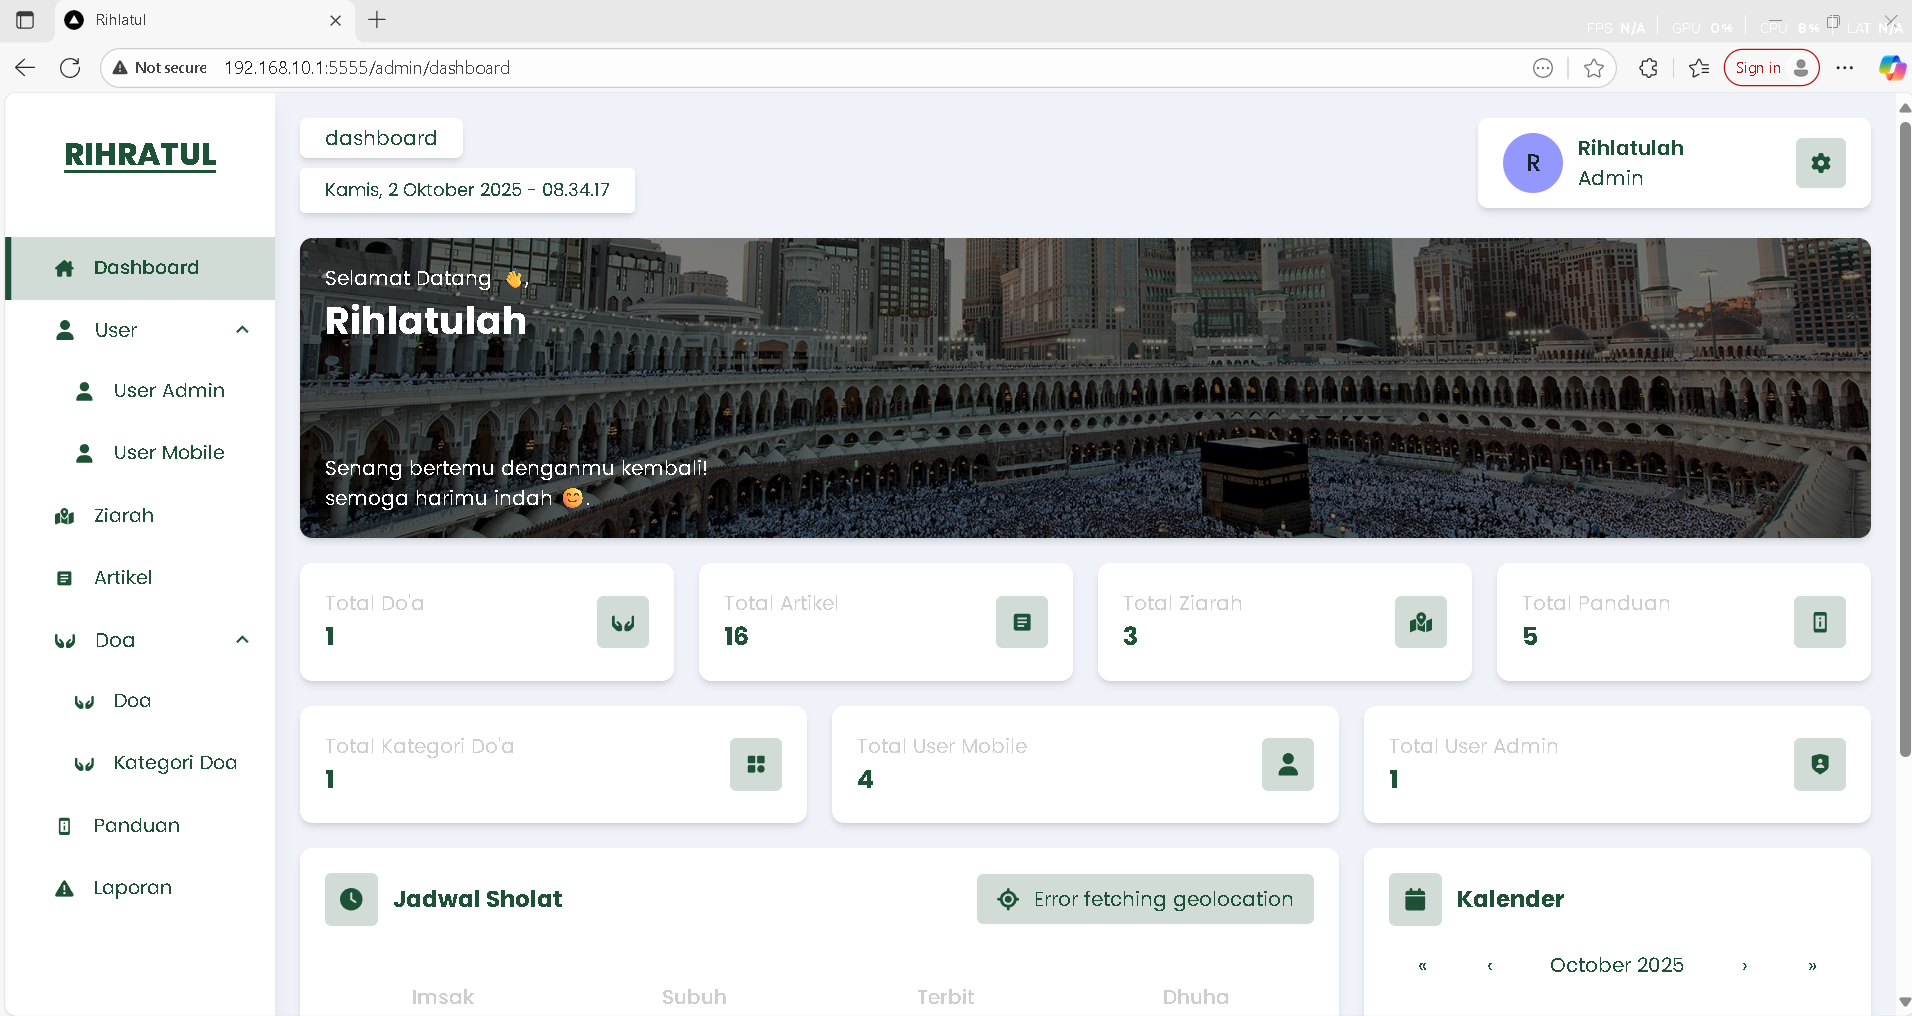This screenshot has height=1016, width=1912.
Task: Jump forward a year in Kalender
Action: (1812, 966)
